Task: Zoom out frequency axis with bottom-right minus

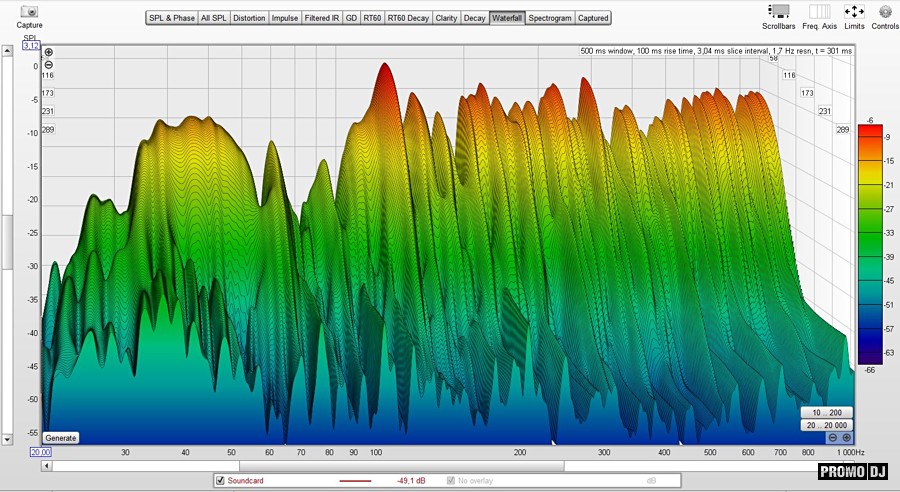Action: click(832, 437)
